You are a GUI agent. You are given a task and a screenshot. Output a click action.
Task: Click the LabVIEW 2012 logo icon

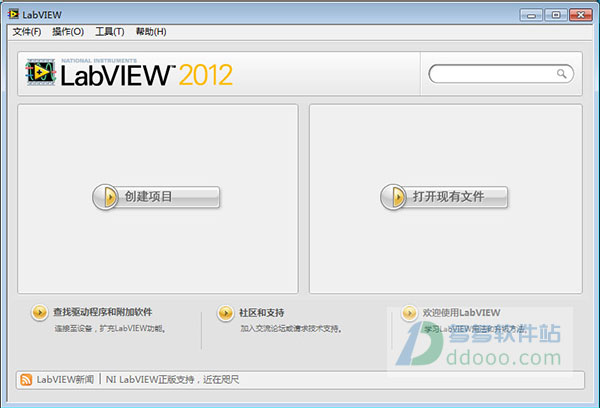click(40, 72)
